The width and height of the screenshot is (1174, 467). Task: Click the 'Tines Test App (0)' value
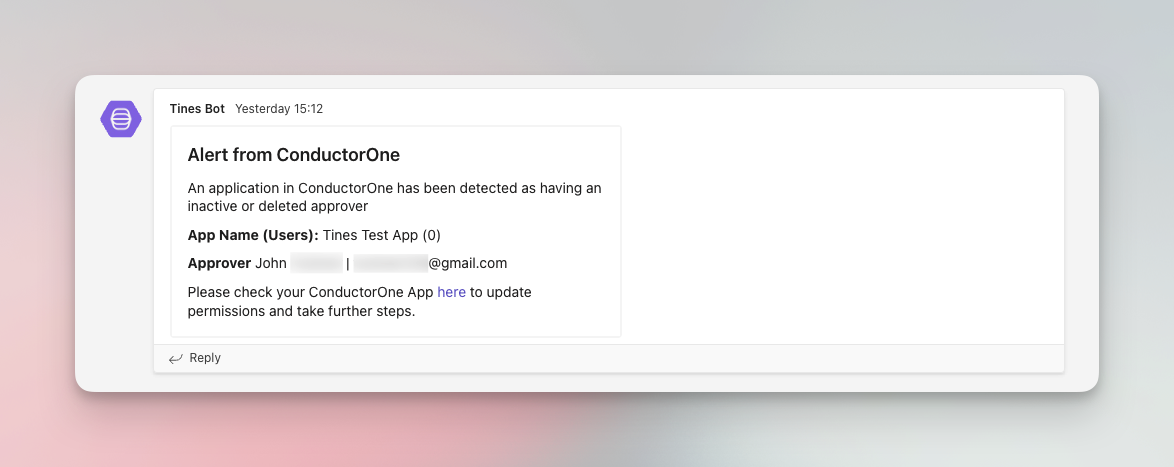[x=382, y=235]
